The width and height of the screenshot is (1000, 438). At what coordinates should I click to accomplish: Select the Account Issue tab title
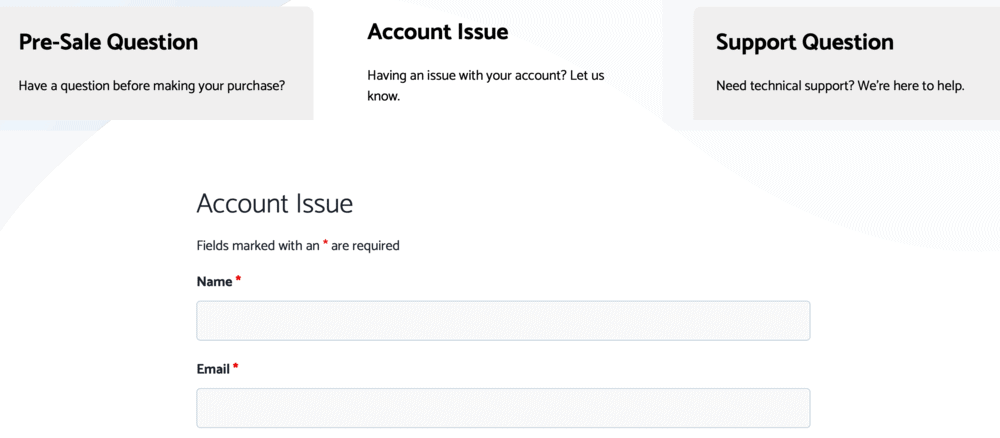pyautogui.click(x=437, y=32)
